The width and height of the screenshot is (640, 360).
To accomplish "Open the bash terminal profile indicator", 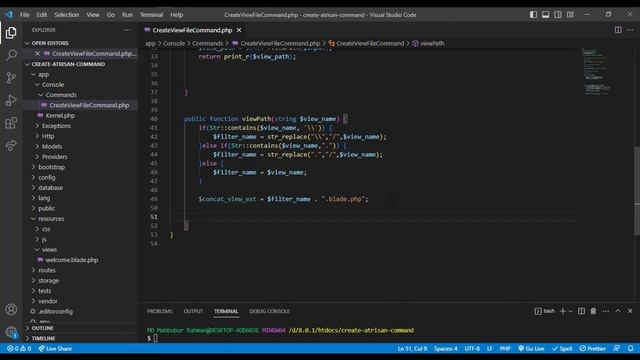I will point(544,311).
